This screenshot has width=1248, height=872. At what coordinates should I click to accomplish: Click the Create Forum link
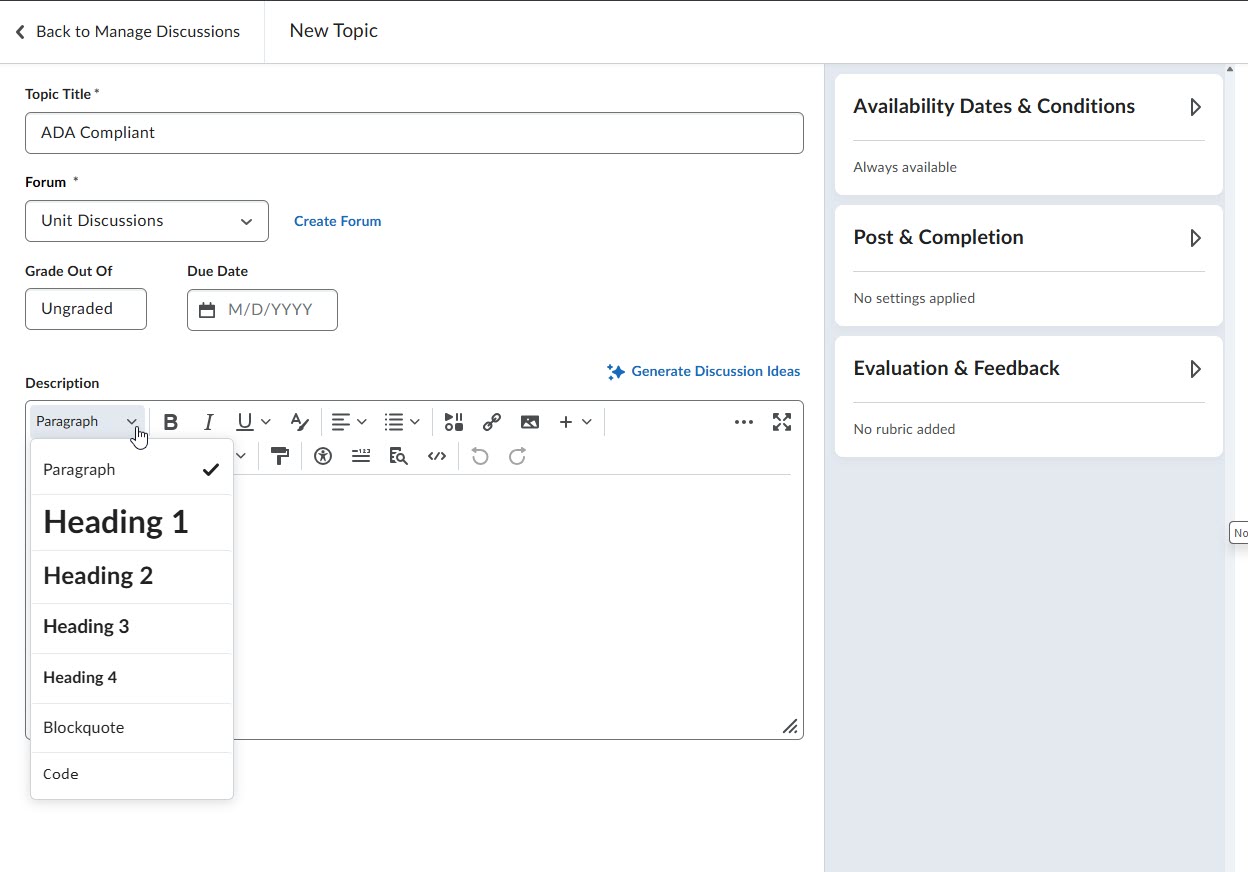click(x=337, y=221)
